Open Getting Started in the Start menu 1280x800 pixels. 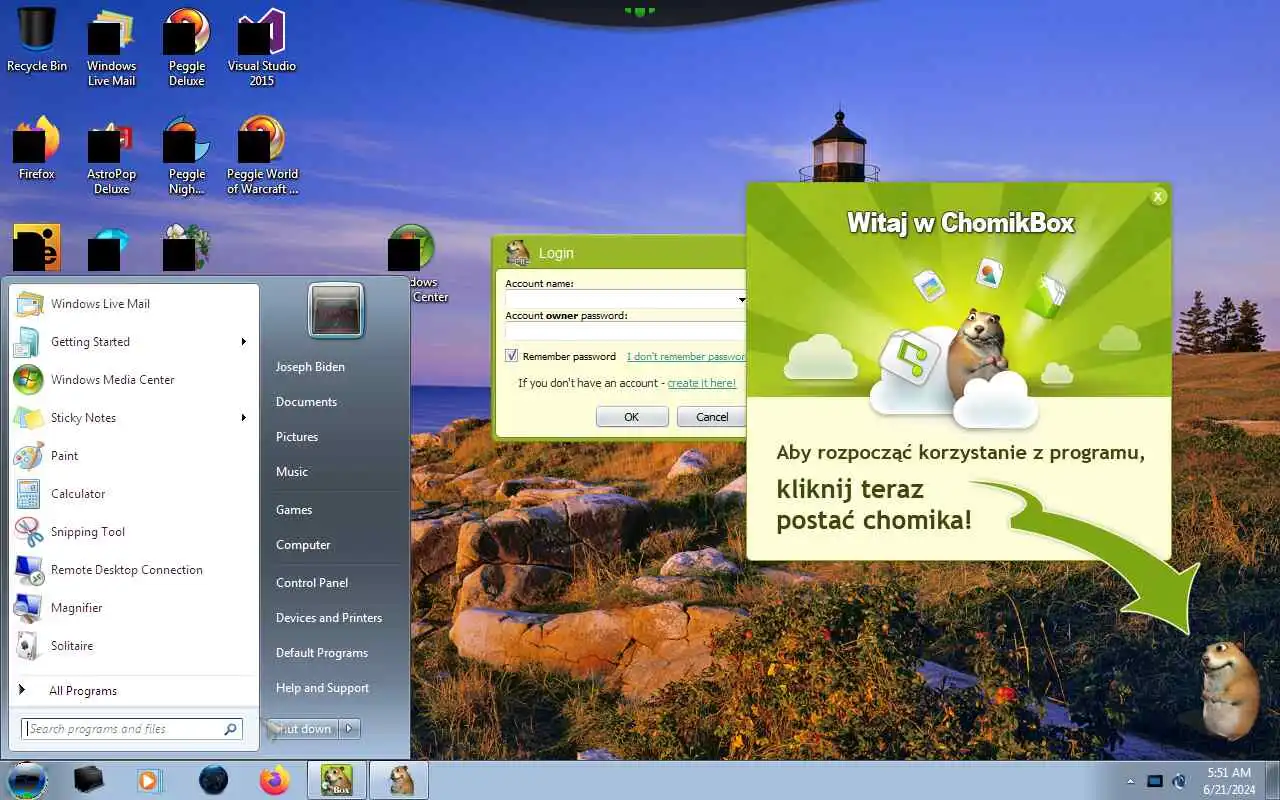135,342
